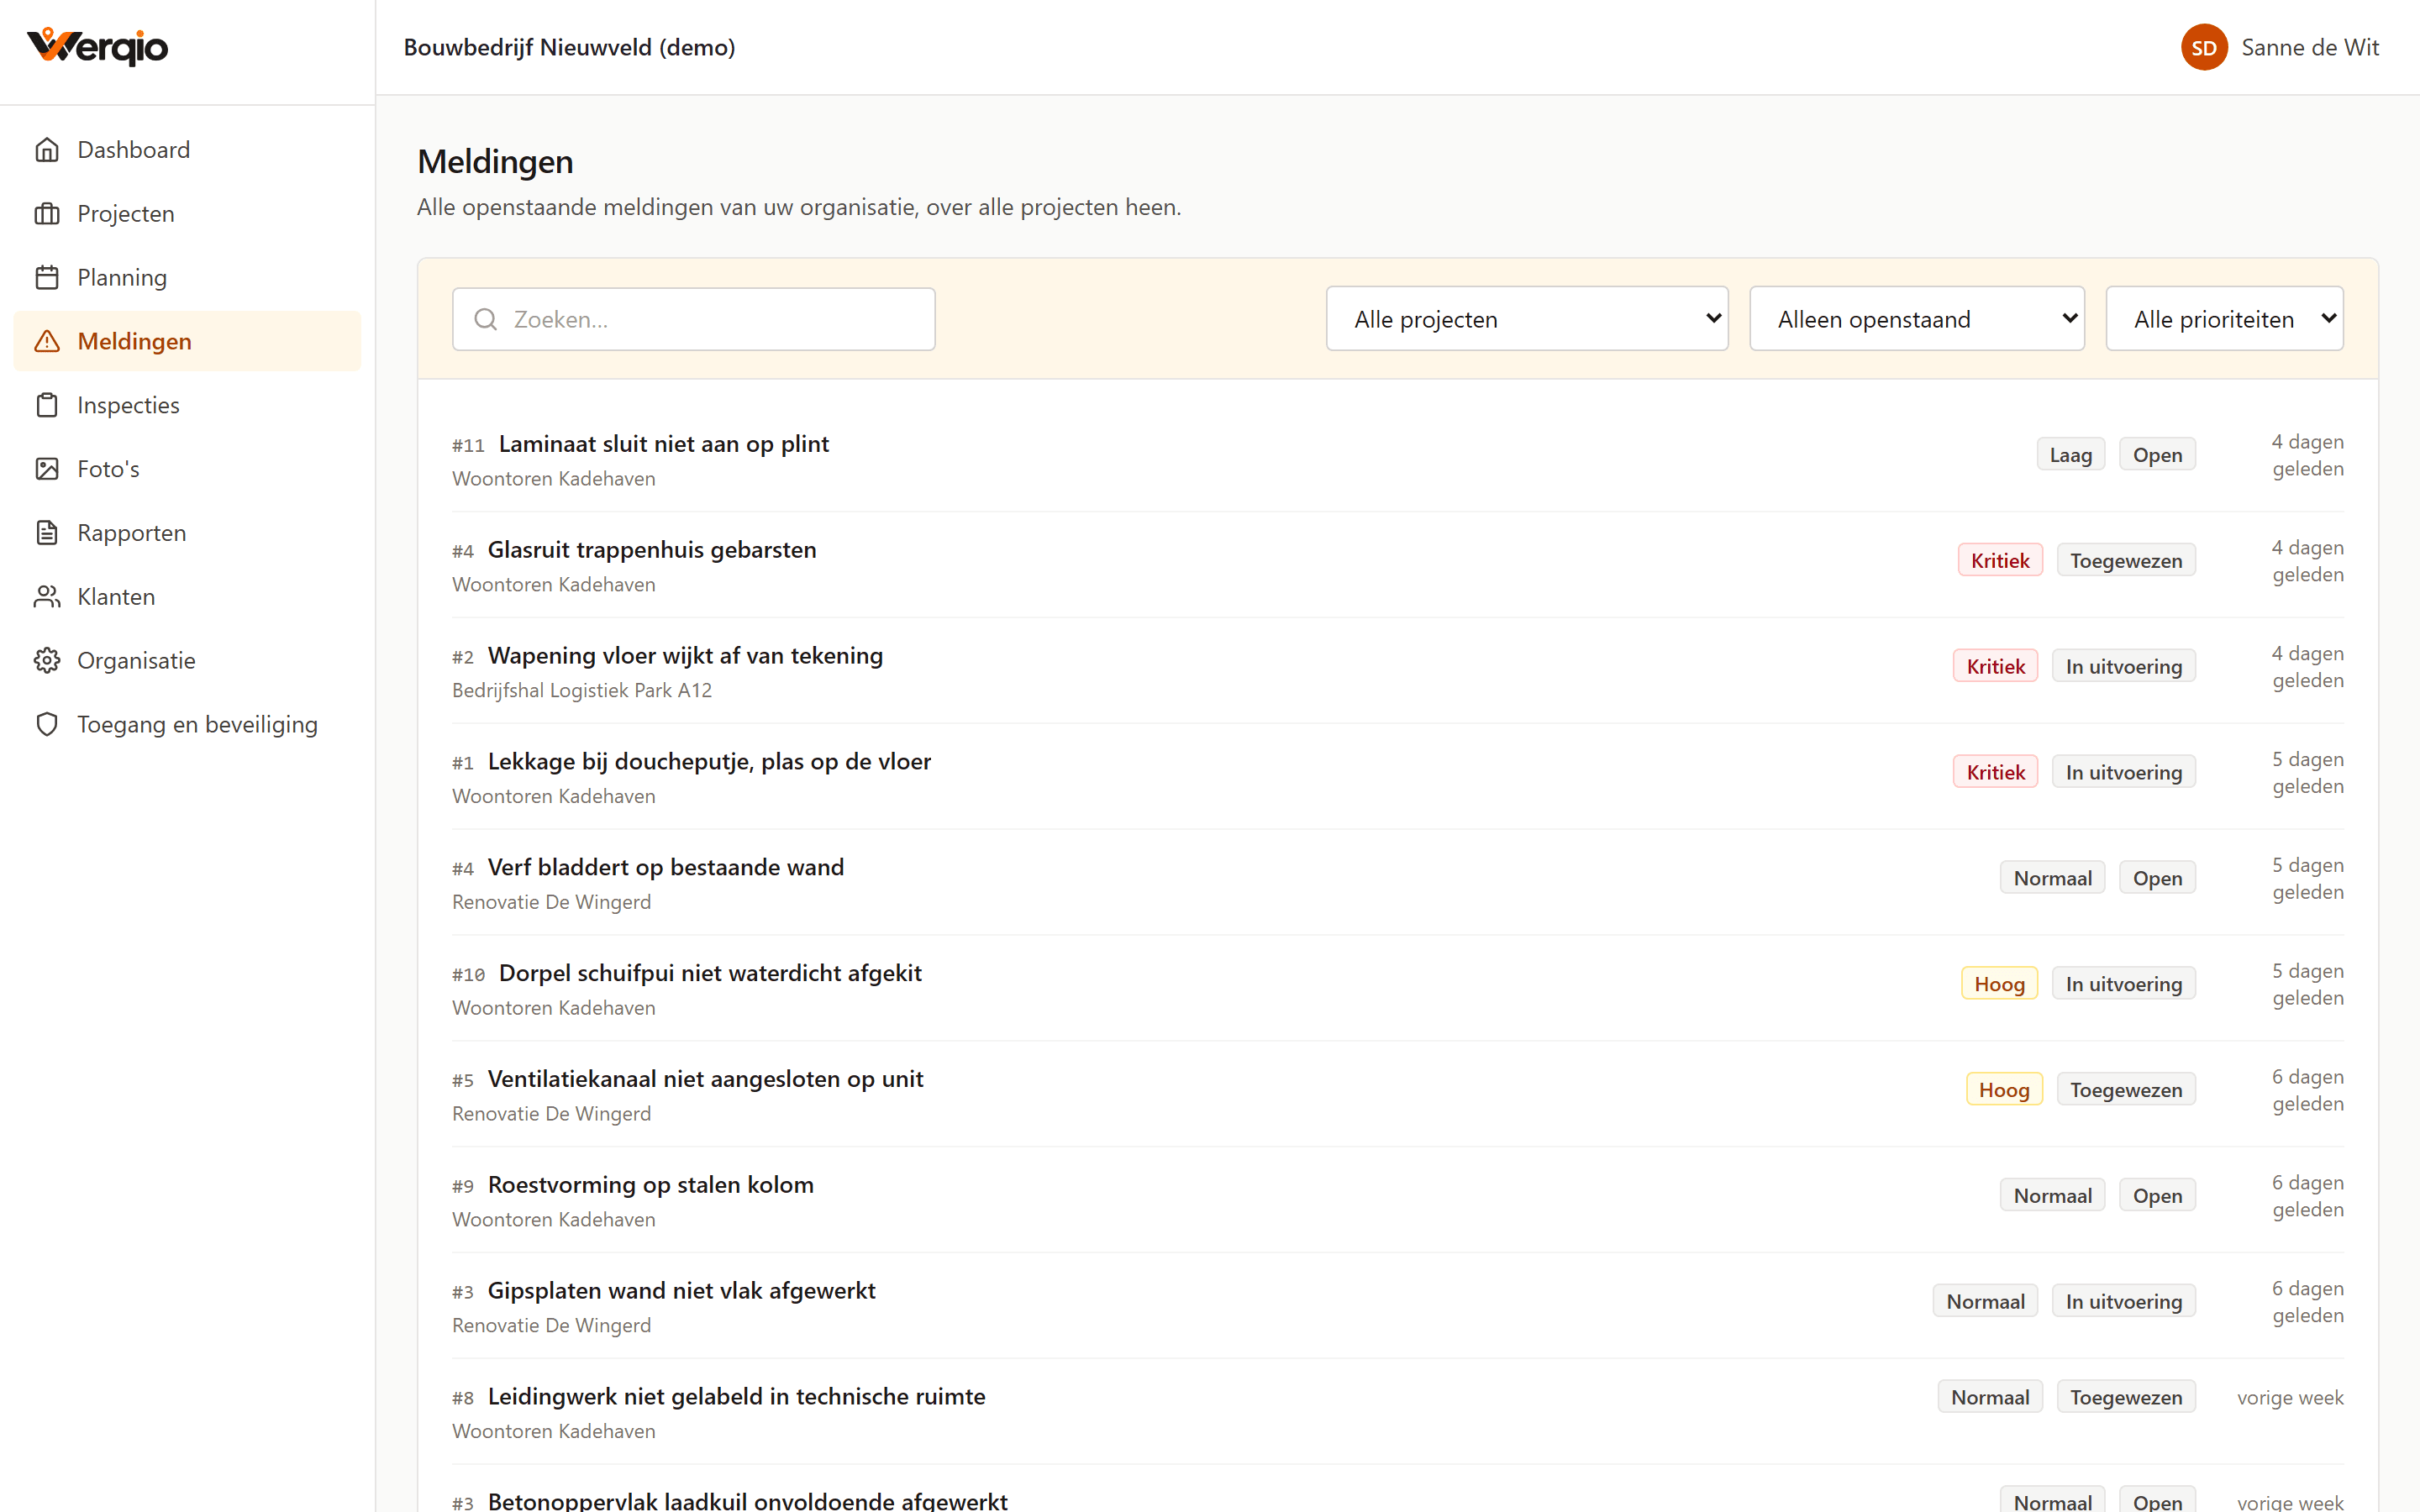This screenshot has width=2420, height=1512.
Task: Click the Toegang en beveiliging shield icon
Action: click(47, 725)
